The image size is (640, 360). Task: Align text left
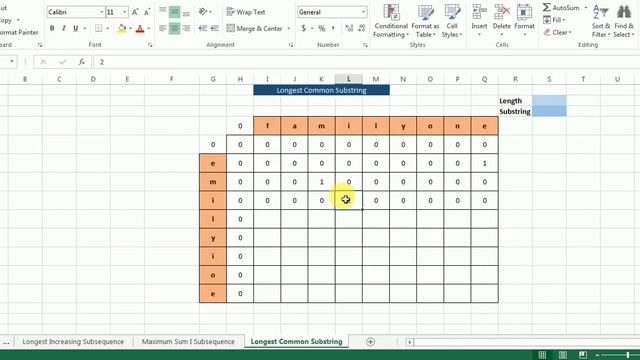[162, 29]
